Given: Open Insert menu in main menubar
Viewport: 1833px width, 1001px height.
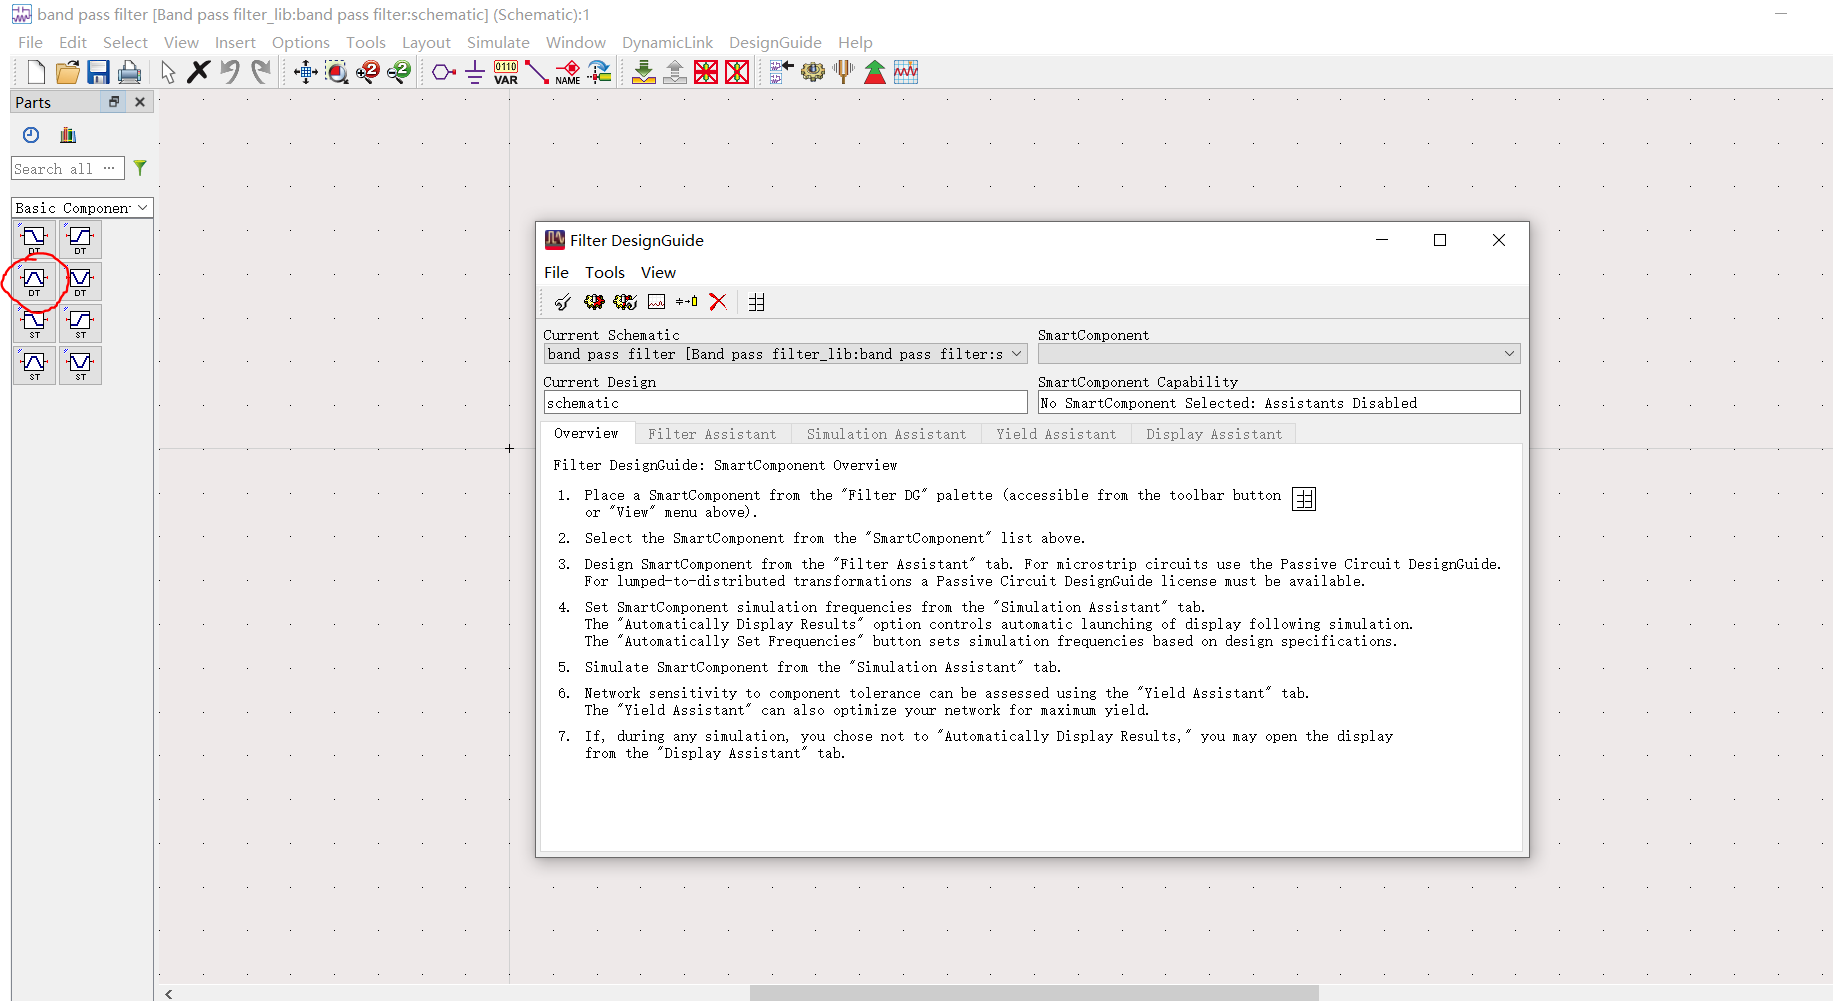Looking at the screenshot, I should point(235,42).
